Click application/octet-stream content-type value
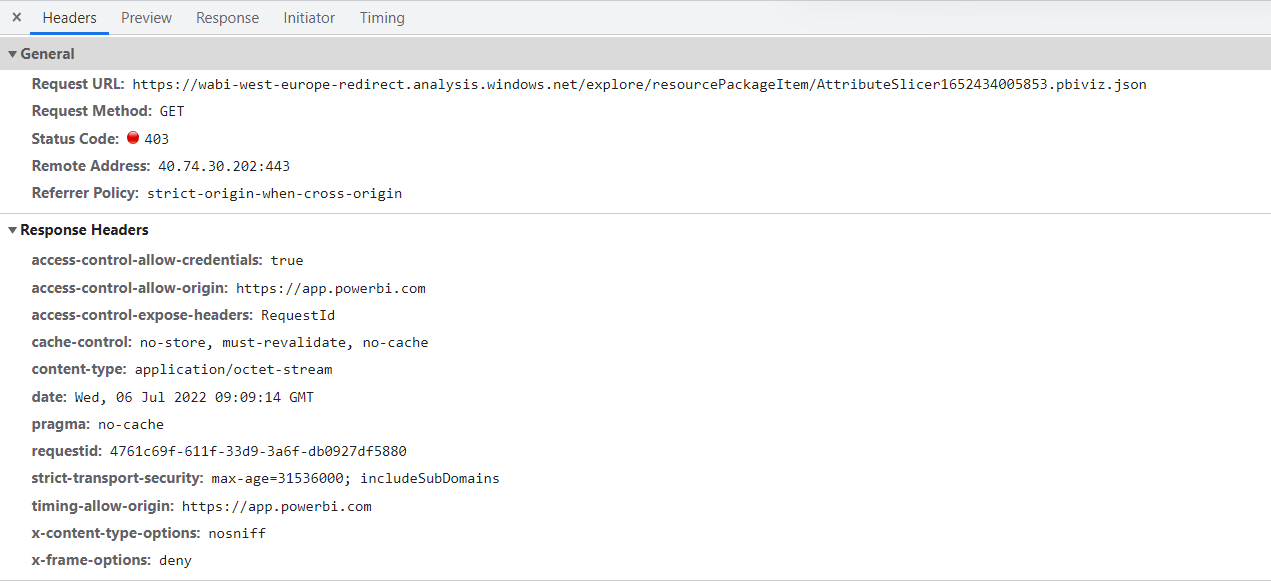The width and height of the screenshot is (1271, 585). (233, 369)
